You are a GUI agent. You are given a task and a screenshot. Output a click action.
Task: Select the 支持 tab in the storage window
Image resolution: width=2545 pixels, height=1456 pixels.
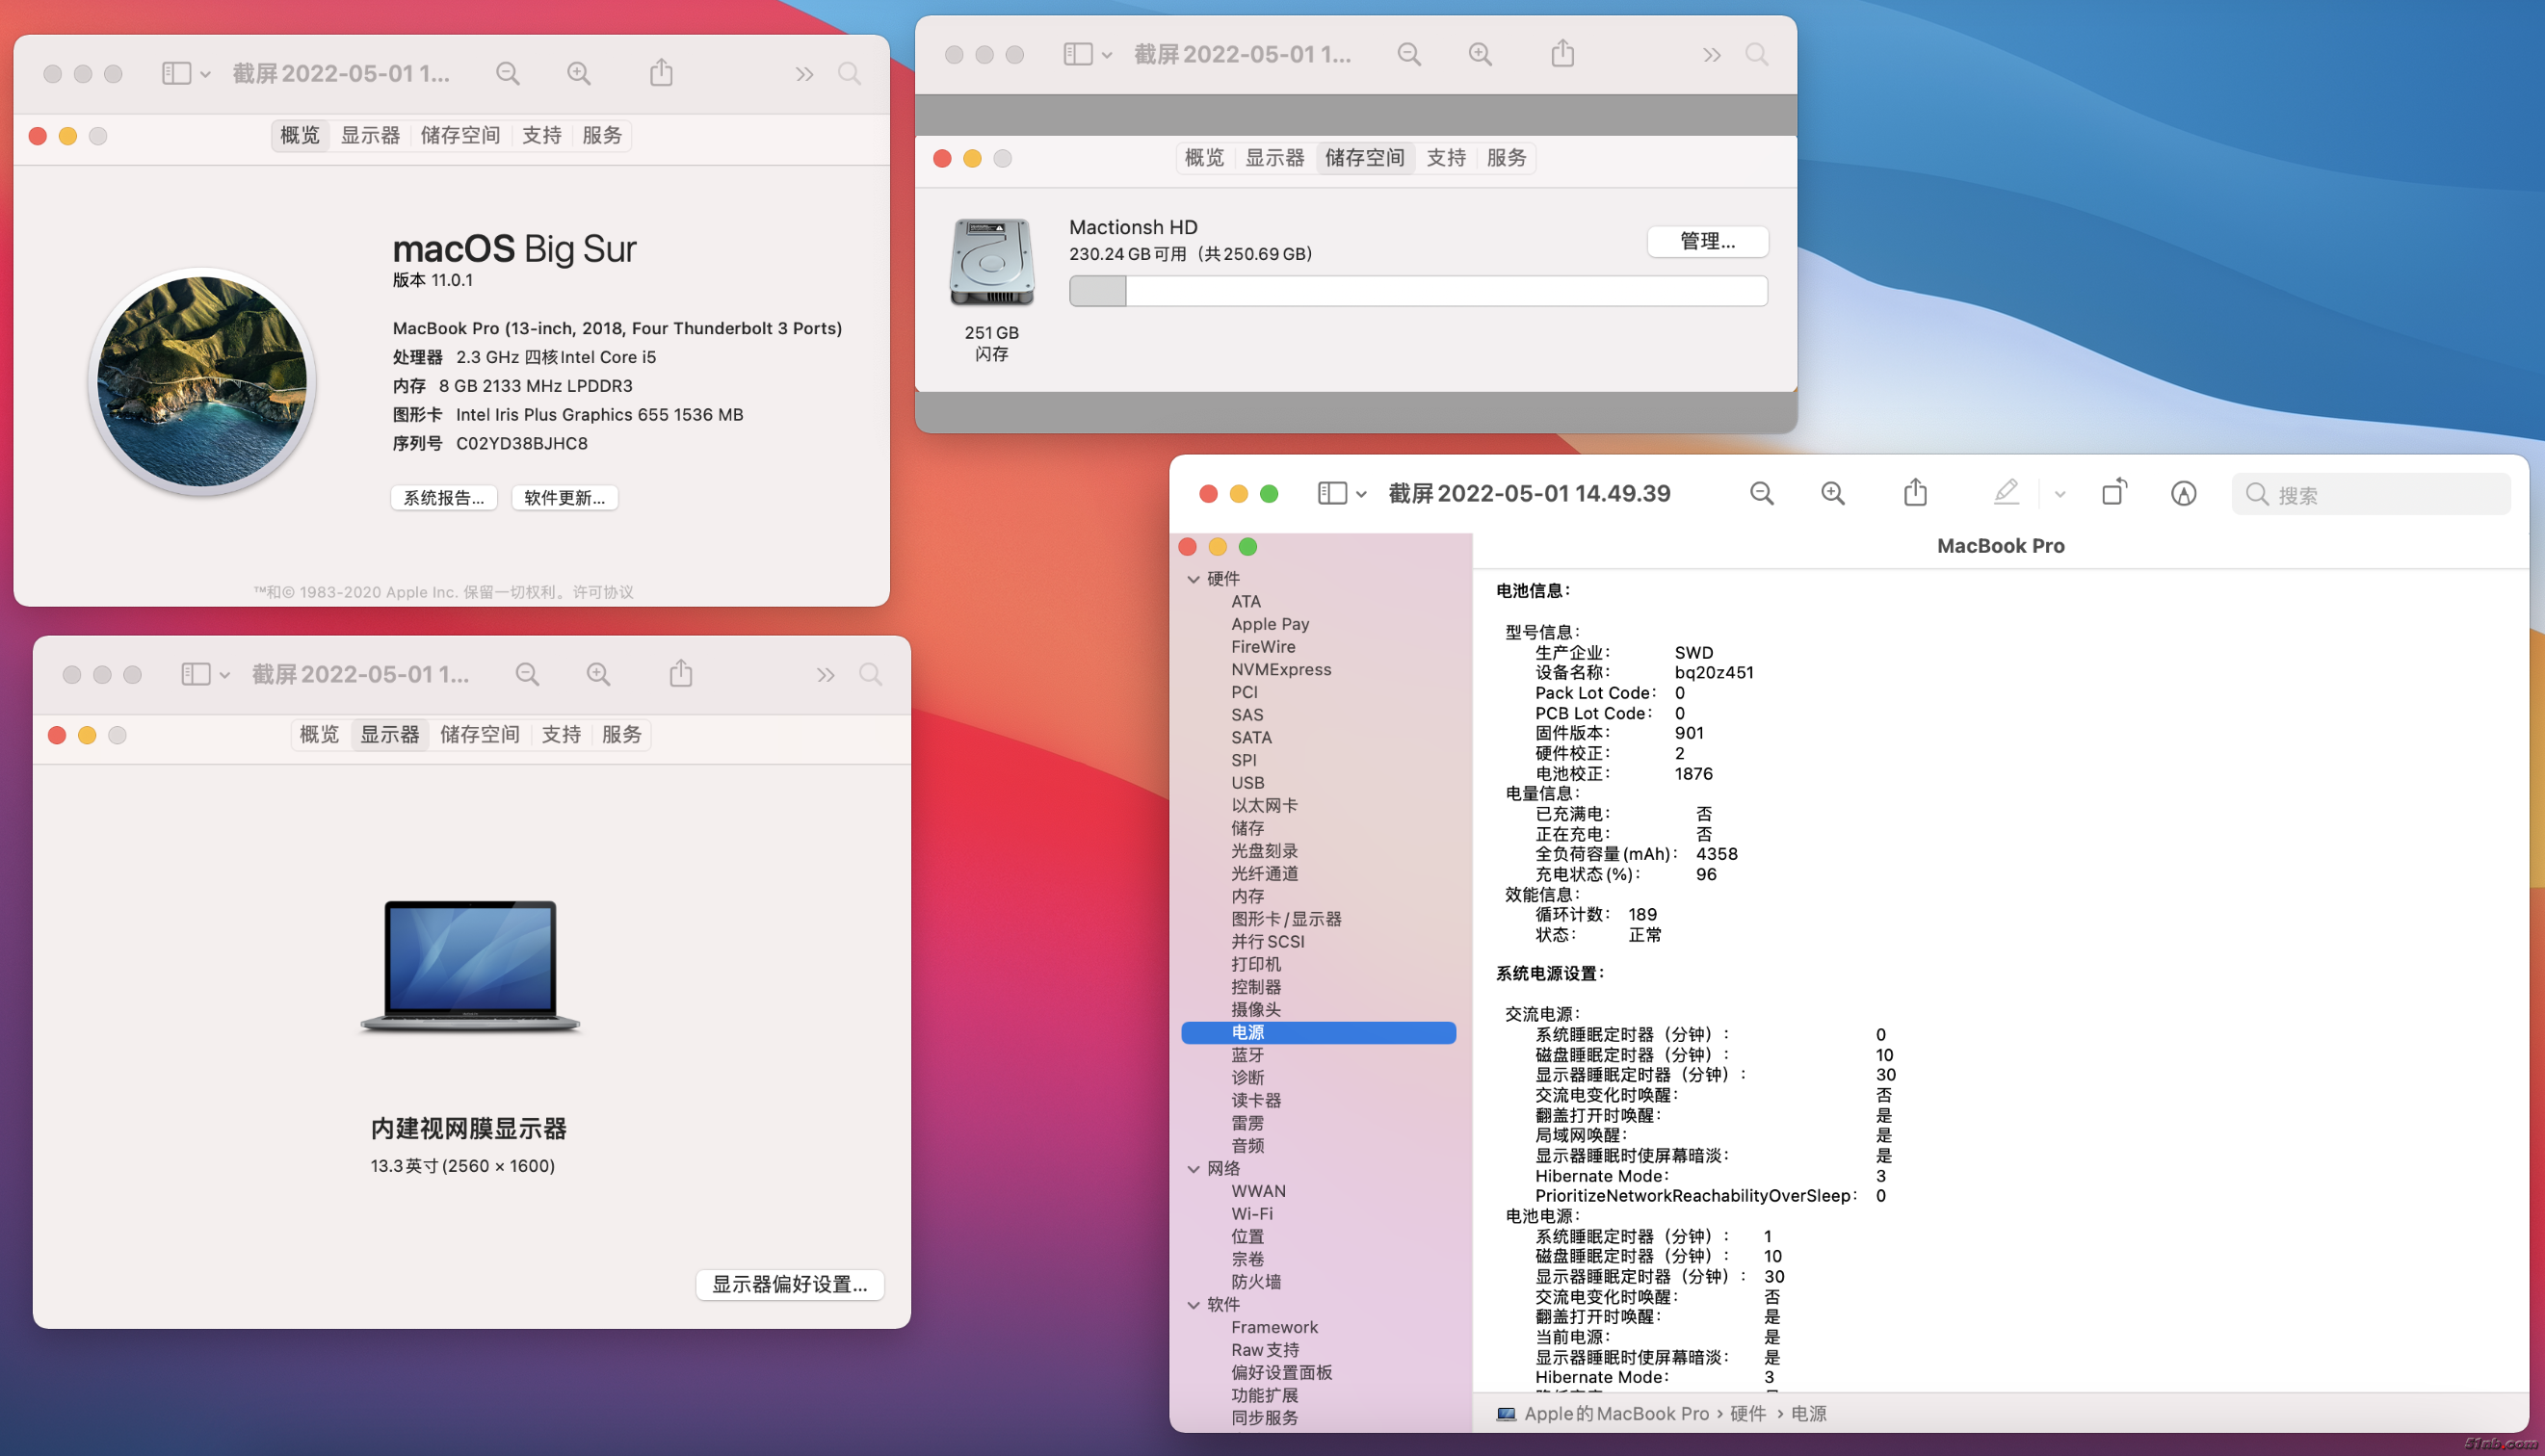pyautogui.click(x=1445, y=158)
